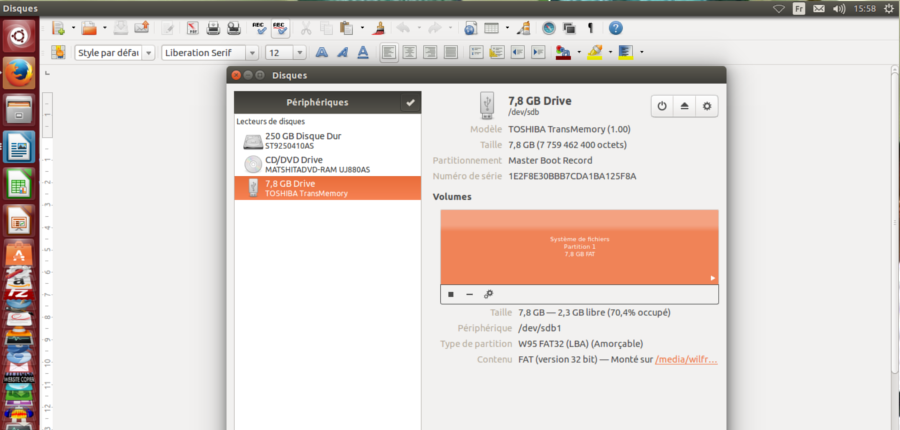Screen dimensions: 900x430
Task: Toggle formatting marks pilcrow
Action: click(x=589, y=28)
